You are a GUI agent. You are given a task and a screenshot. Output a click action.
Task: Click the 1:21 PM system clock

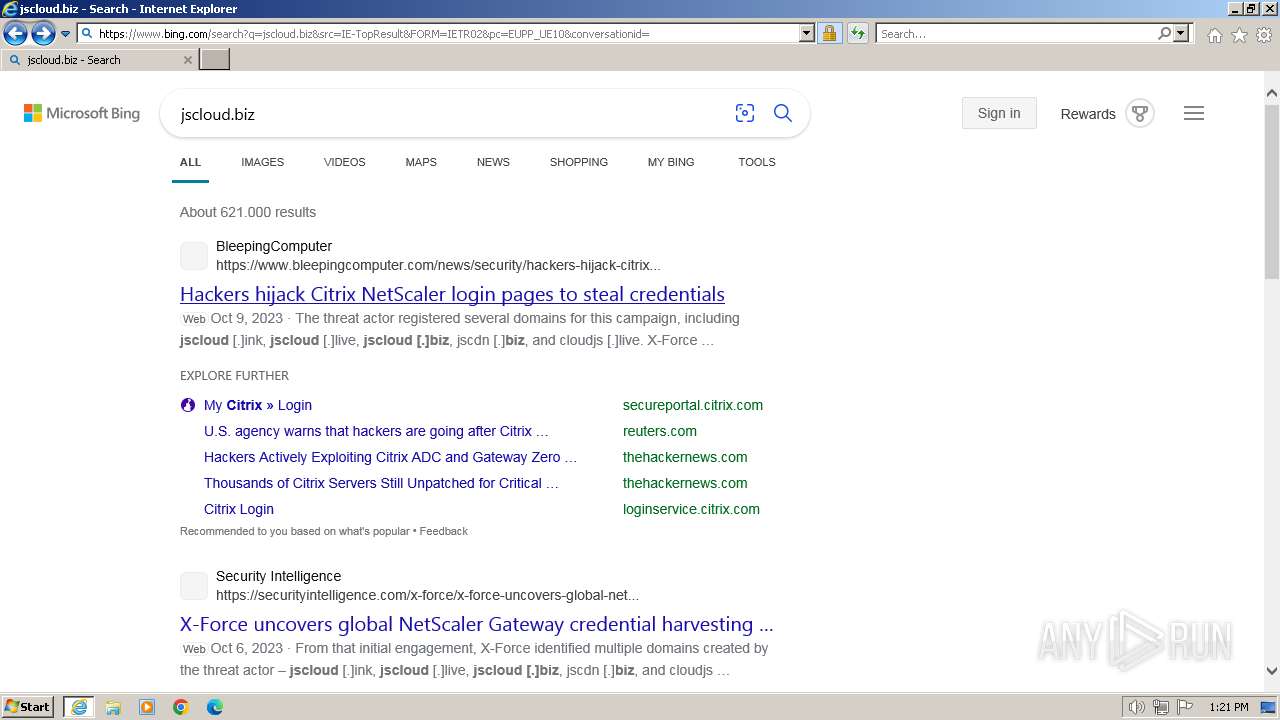point(1229,707)
